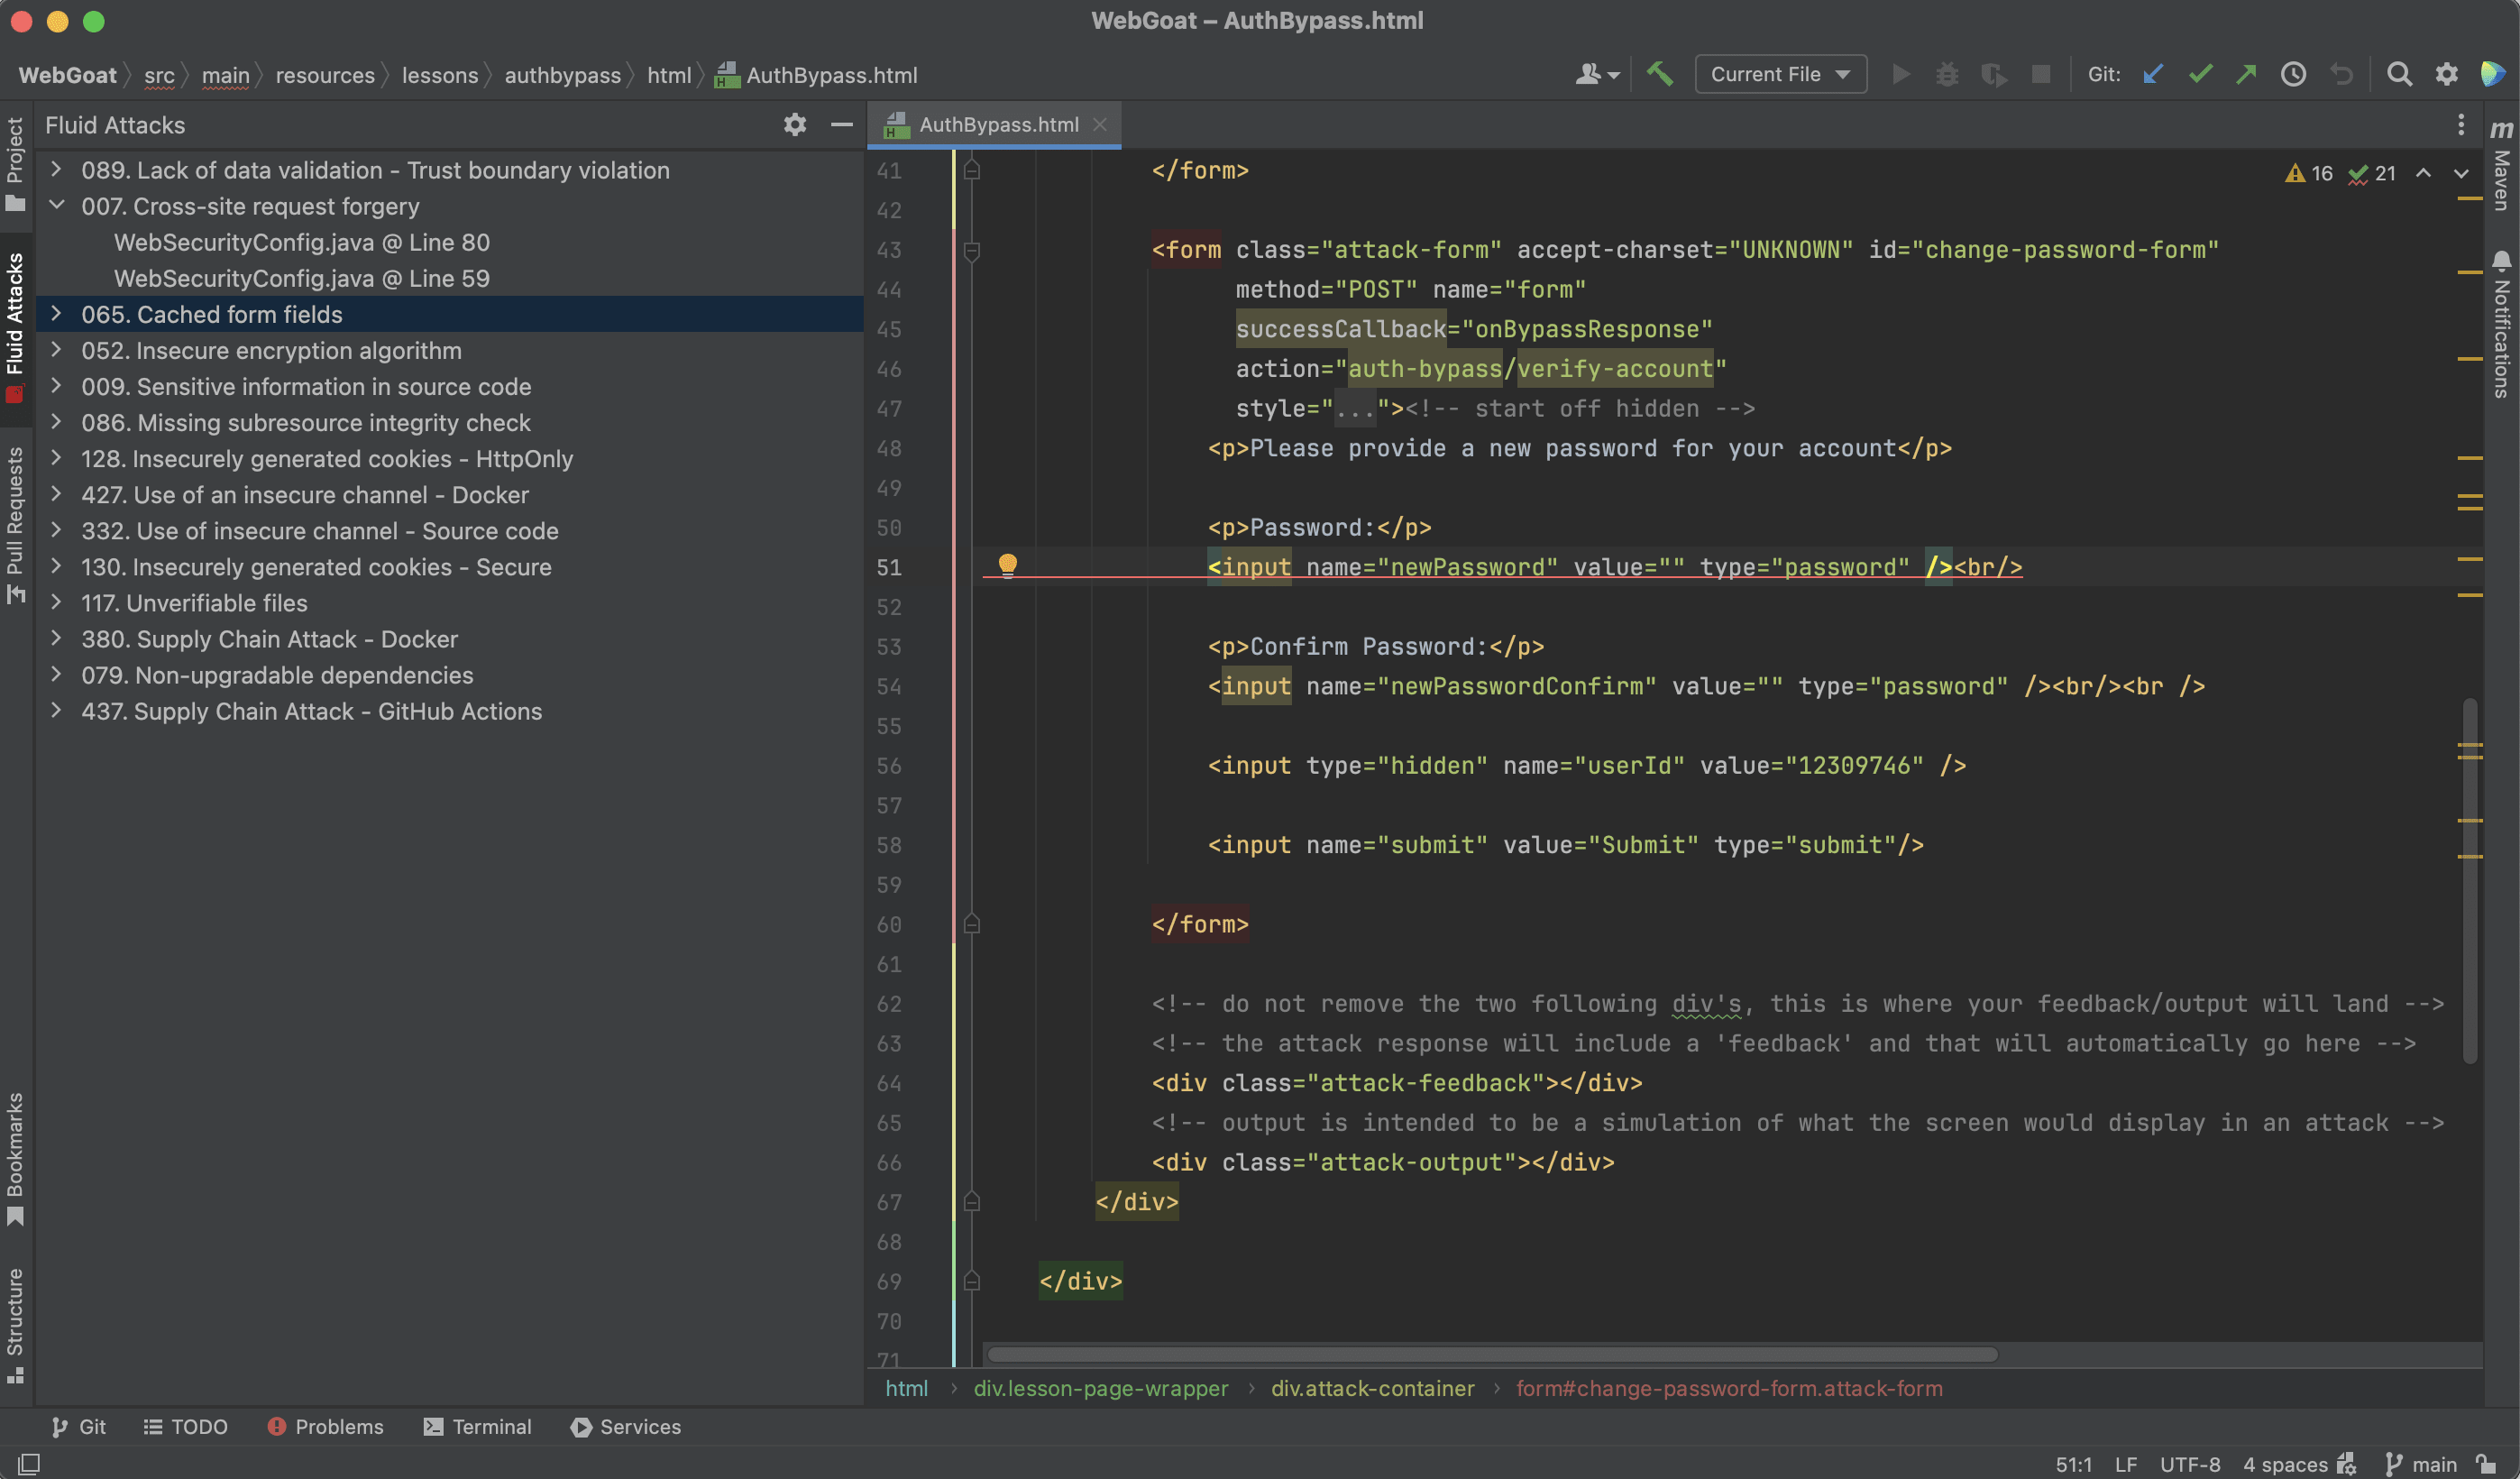Open the TODO tool window
The width and height of the screenshot is (2520, 1479).
(x=186, y=1426)
